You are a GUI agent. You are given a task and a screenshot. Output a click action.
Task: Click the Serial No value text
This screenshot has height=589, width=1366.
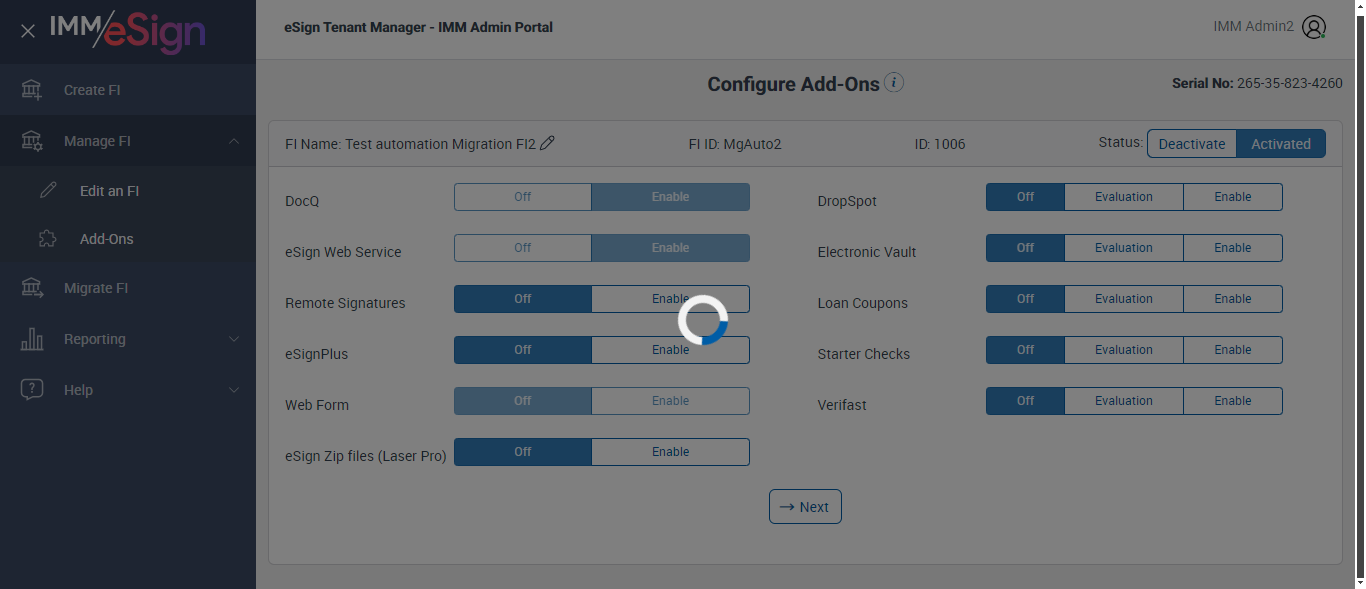click(1290, 84)
